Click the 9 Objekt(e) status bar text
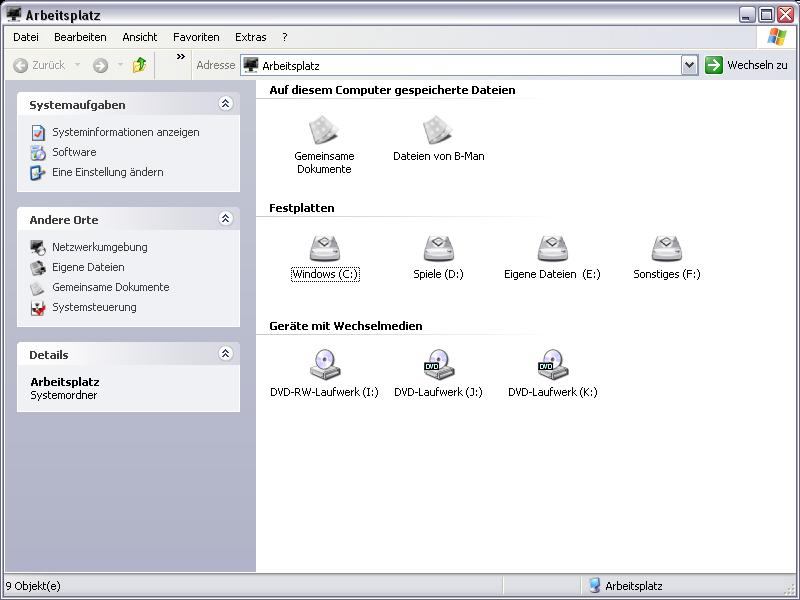This screenshot has height=600, width=800. 33,586
